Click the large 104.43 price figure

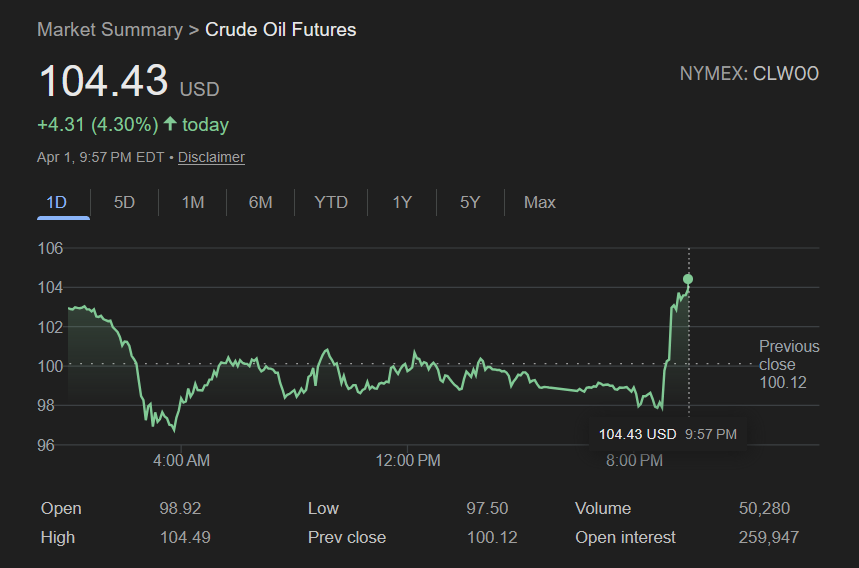(102, 81)
